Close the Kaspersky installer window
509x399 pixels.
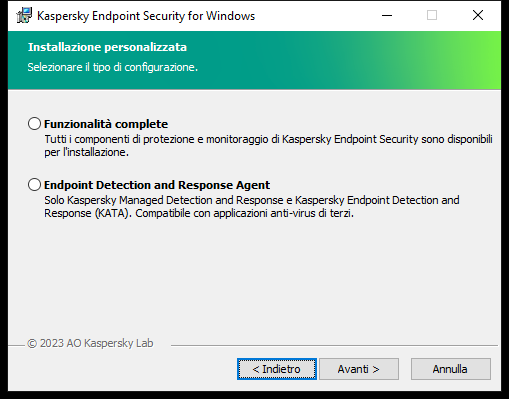[x=478, y=15]
